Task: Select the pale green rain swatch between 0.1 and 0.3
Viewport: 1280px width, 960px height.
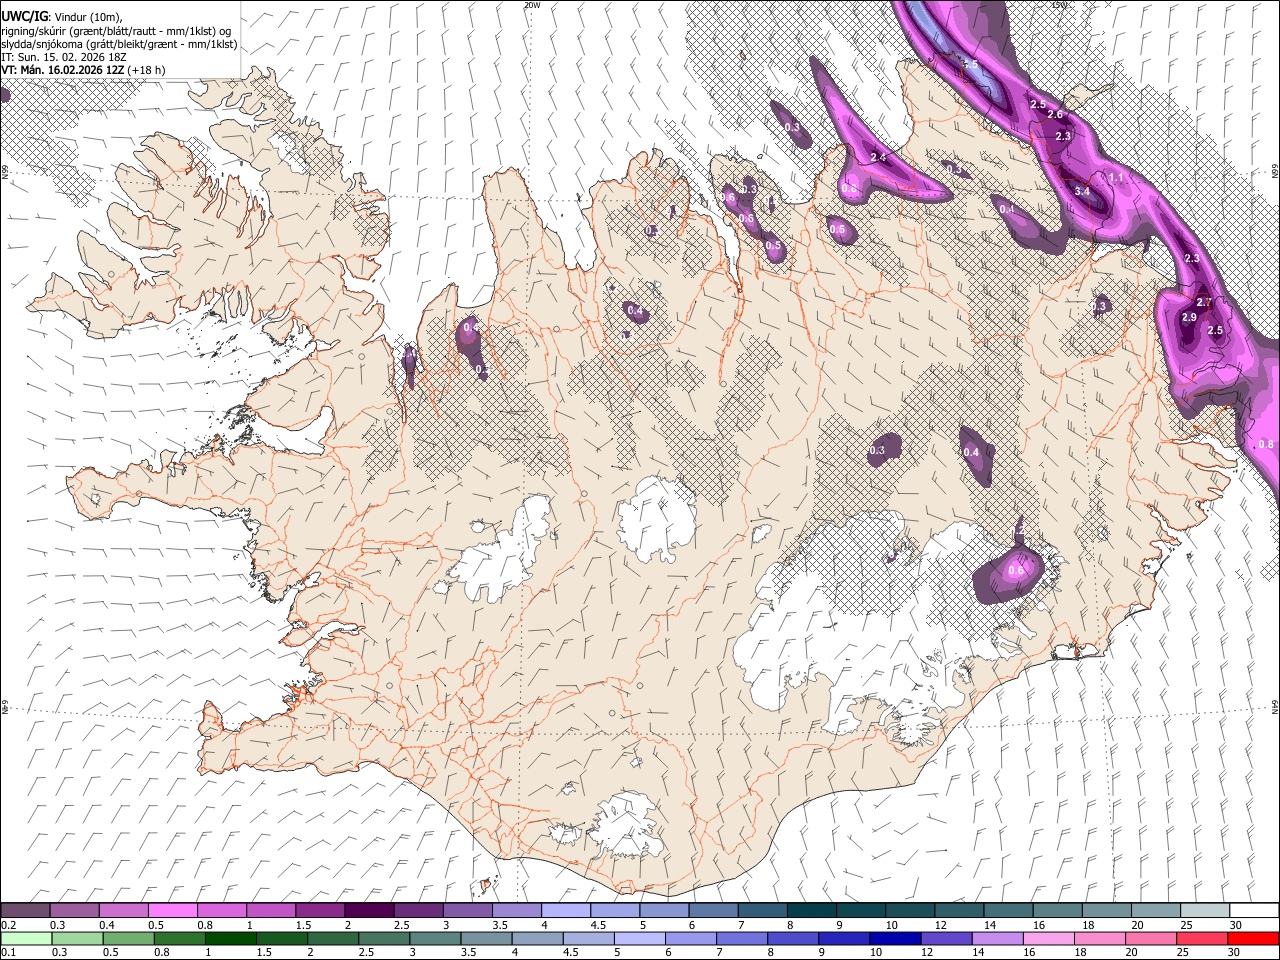Action: (27, 938)
